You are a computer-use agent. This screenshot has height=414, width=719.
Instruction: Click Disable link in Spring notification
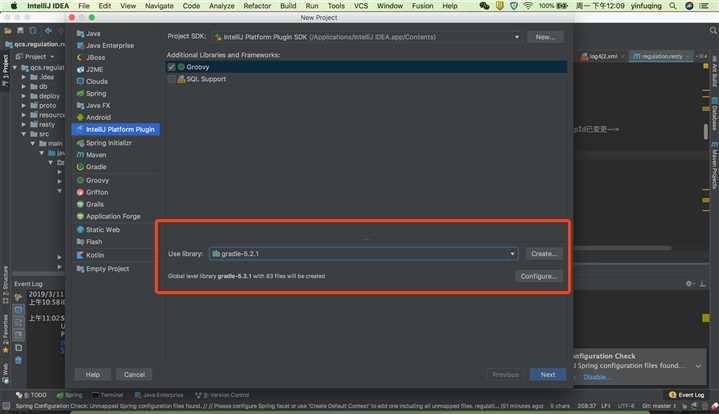pos(595,377)
